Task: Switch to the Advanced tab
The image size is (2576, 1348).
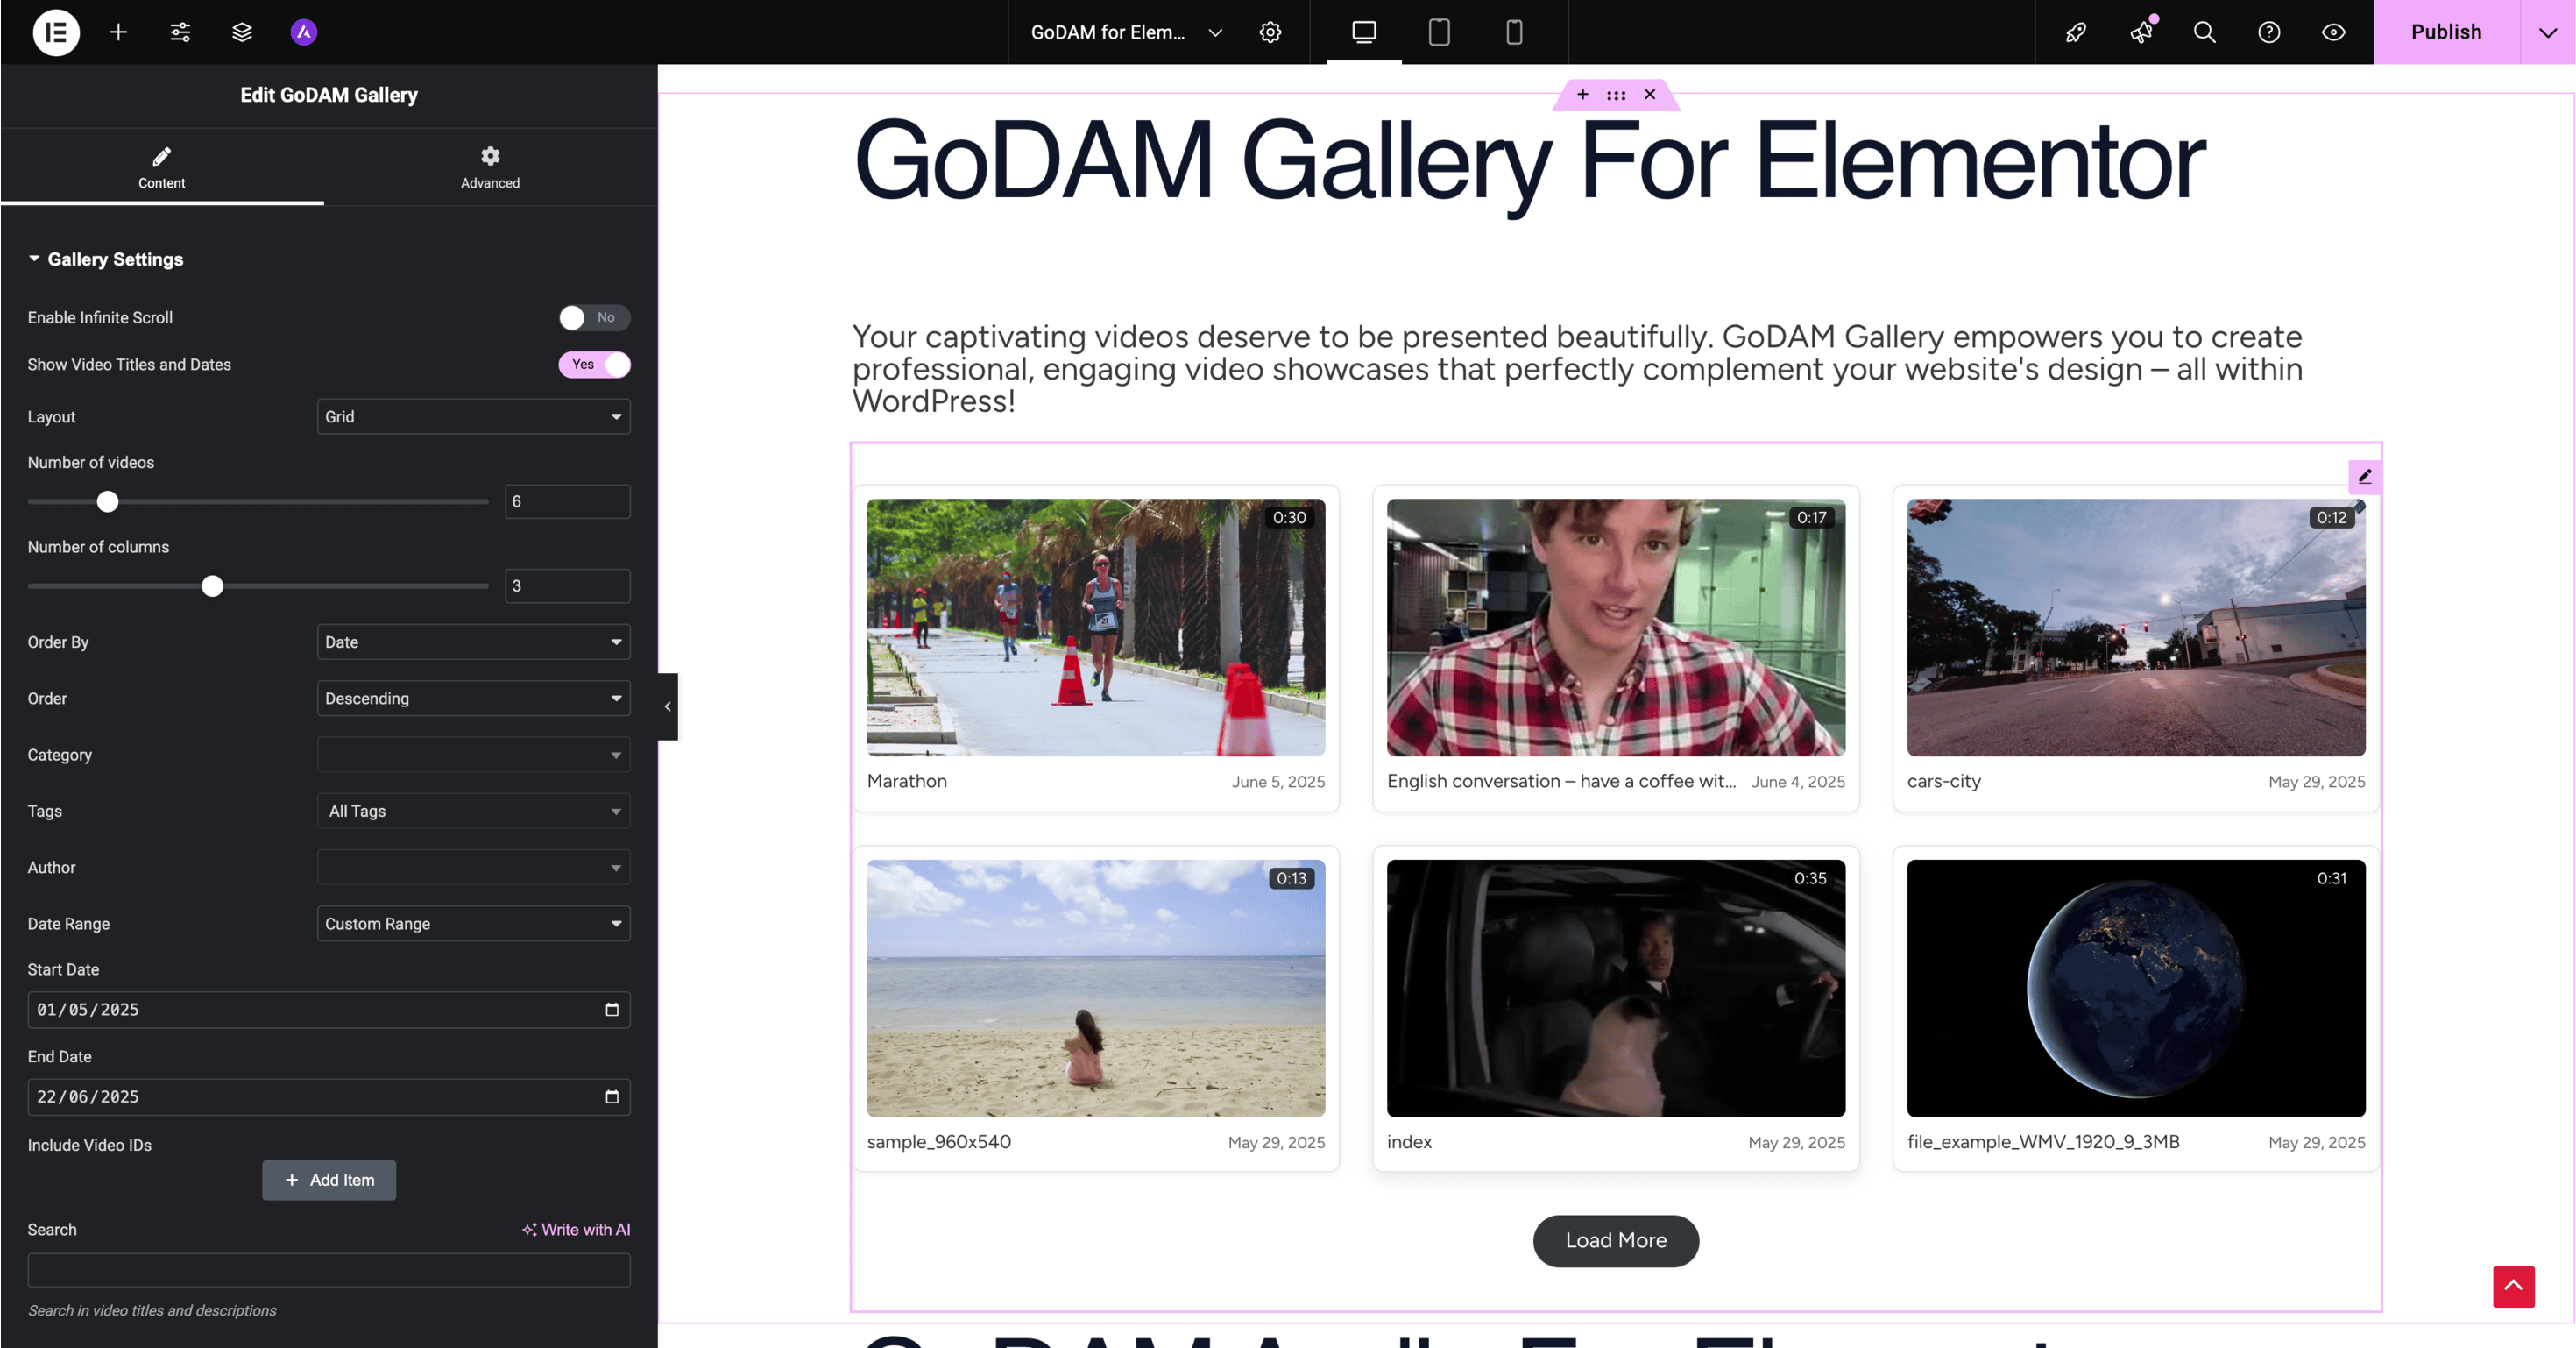Action: click(490, 167)
